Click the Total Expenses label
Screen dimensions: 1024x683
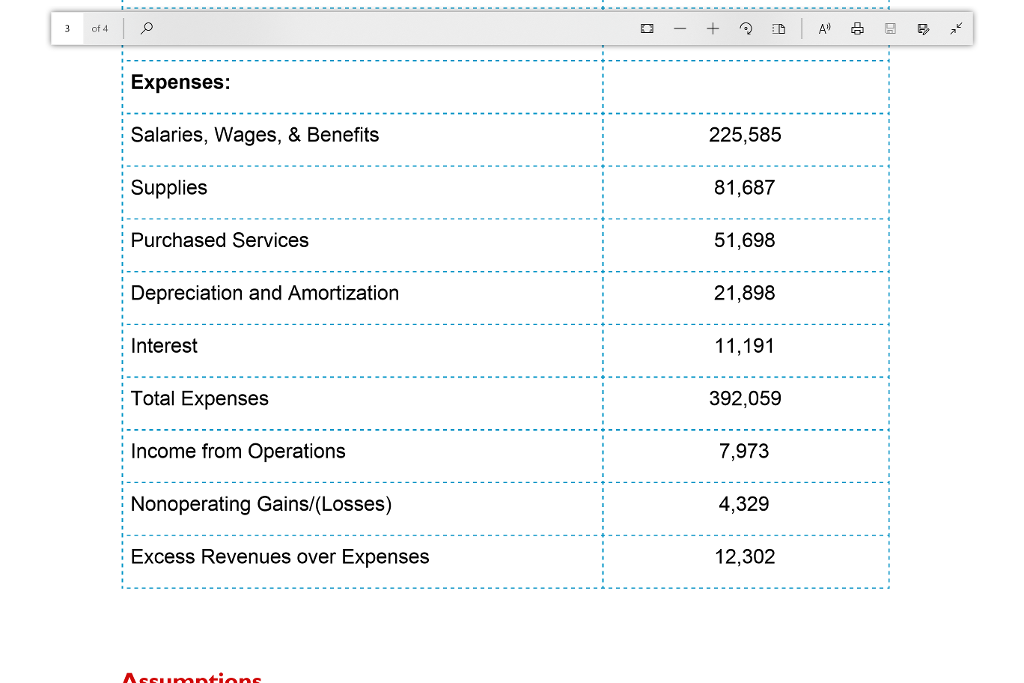pos(199,398)
